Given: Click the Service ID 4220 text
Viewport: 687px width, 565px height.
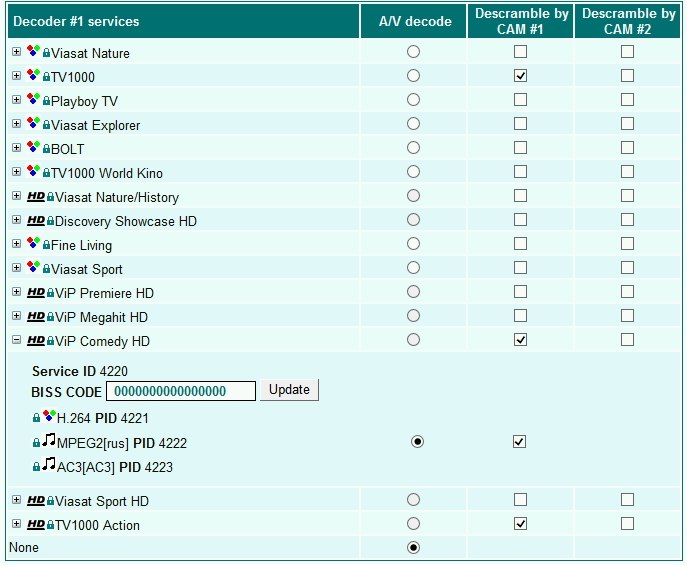Looking at the screenshot, I should [x=80, y=371].
